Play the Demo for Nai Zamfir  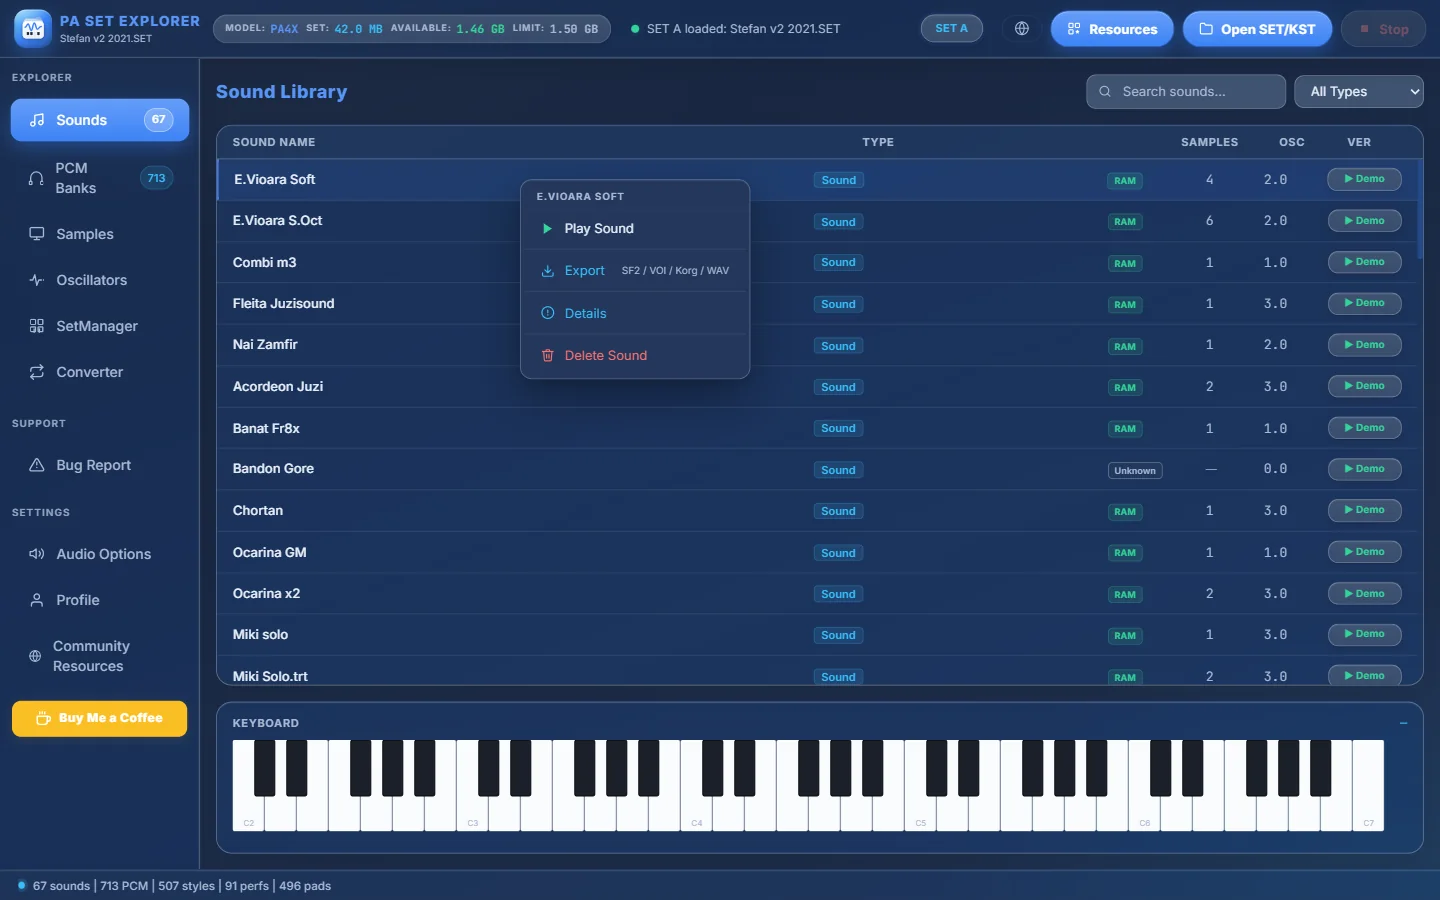(1364, 345)
